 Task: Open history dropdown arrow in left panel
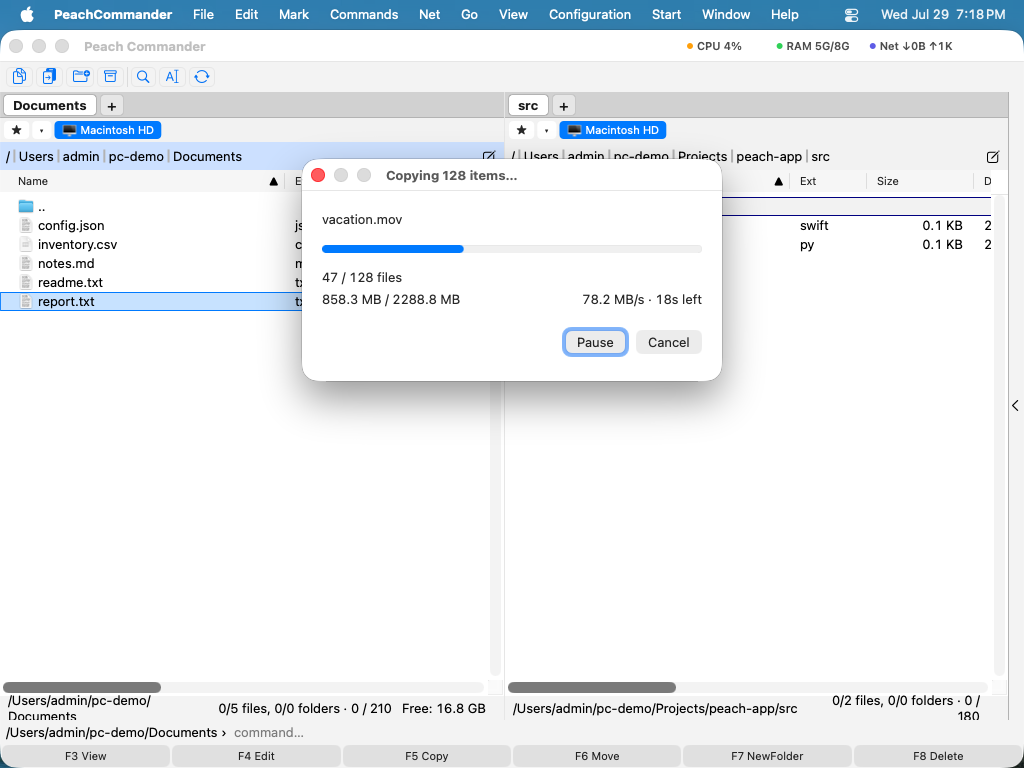[x=41, y=131]
